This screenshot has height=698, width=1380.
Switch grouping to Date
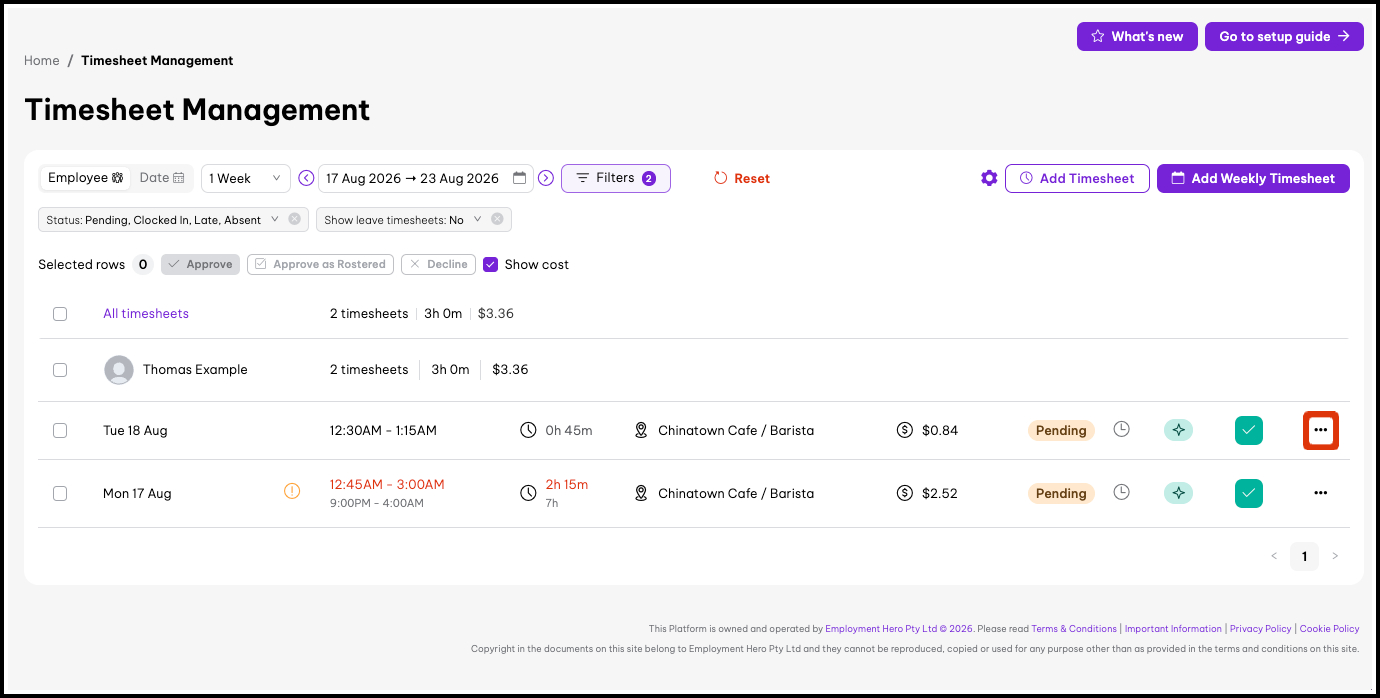pos(161,178)
